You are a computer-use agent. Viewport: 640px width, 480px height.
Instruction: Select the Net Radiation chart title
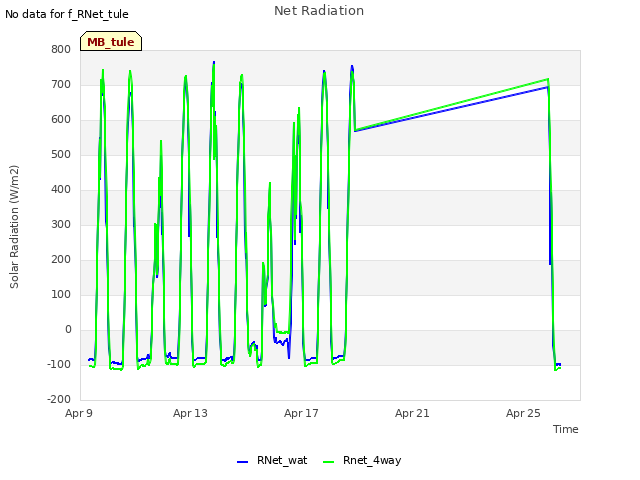coord(319,11)
